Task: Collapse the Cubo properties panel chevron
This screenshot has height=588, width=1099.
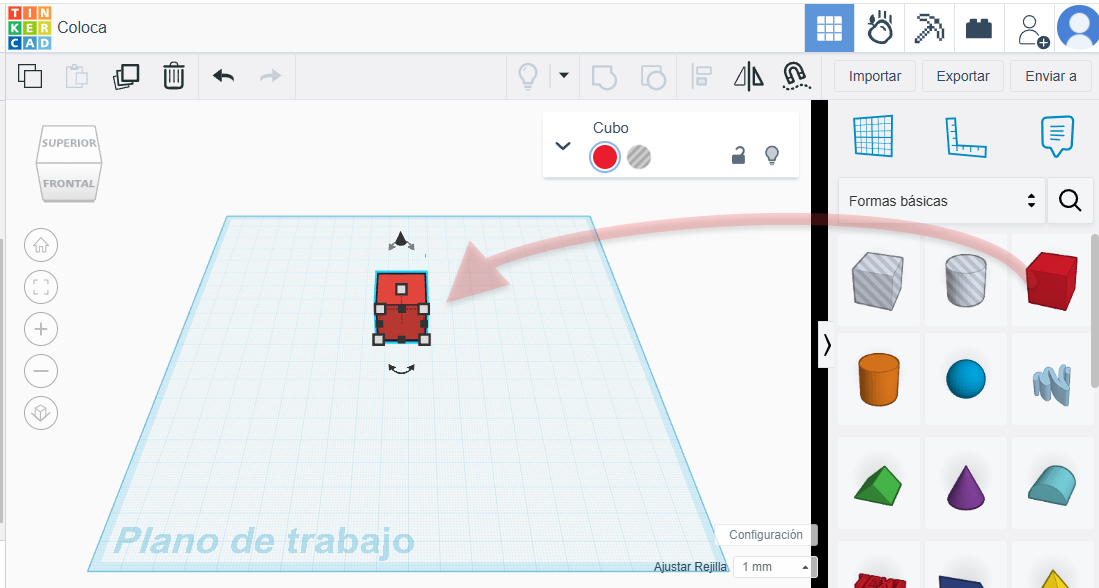Action: tap(563, 145)
